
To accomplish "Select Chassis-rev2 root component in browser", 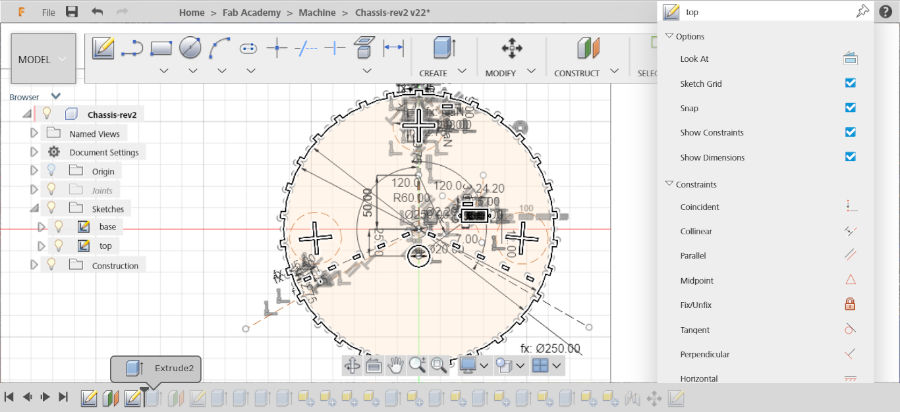I will (112, 114).
